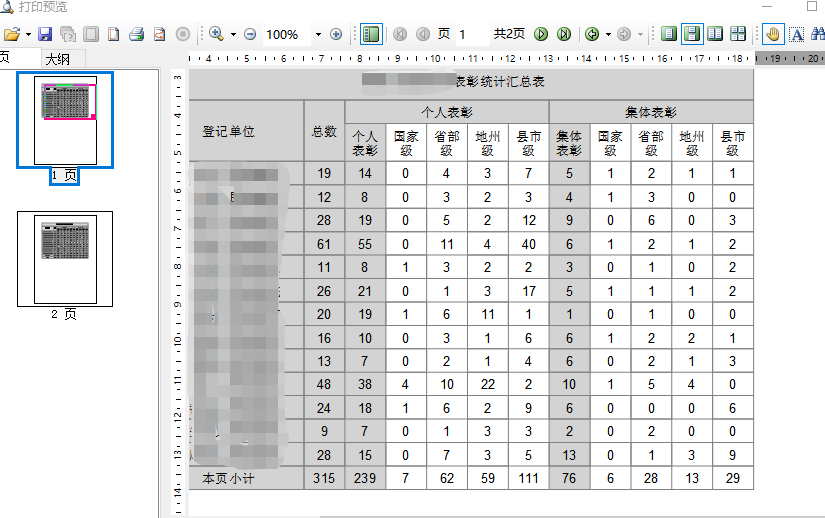Open the magnifier zoom dropdown arrow
Viewport: 825px width, 518px height.
click(x=233, y=35)
